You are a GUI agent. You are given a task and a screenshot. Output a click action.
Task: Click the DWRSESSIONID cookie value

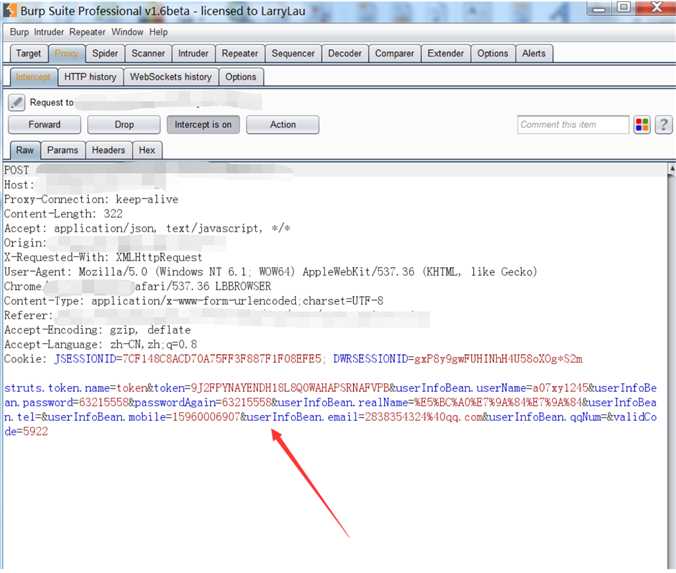(498, 359)
